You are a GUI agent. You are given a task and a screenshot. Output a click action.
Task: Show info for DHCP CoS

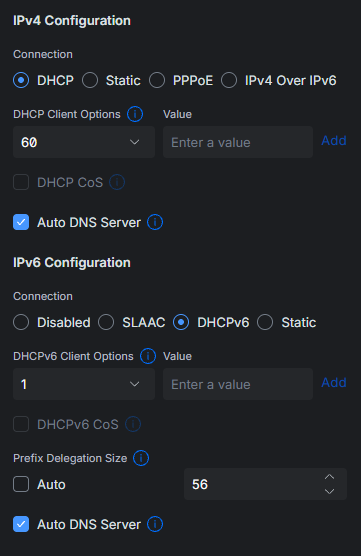click(117, 182)
